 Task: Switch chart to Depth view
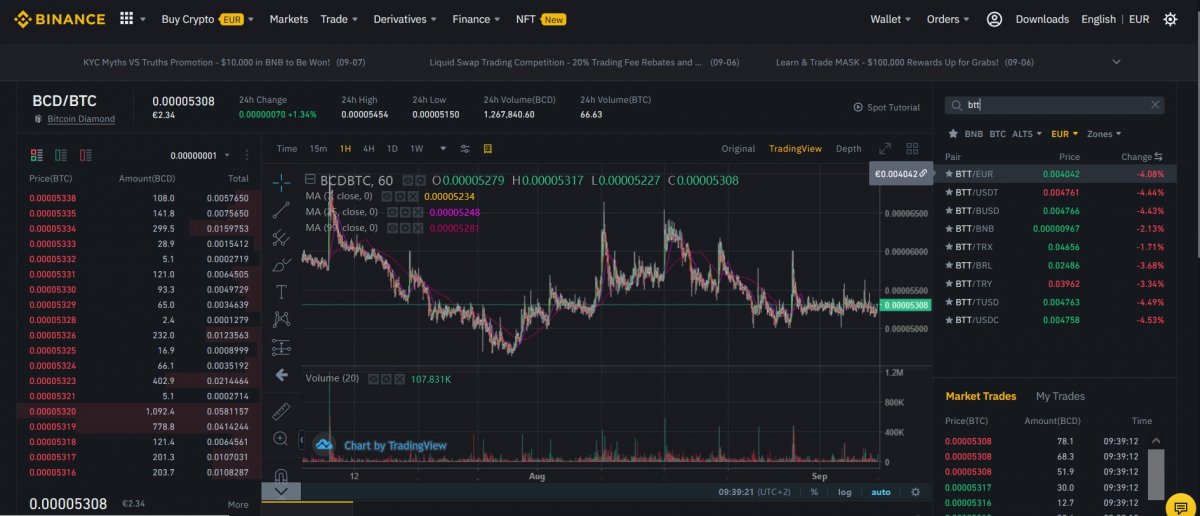pyautogui.click(x=848, y=149)
